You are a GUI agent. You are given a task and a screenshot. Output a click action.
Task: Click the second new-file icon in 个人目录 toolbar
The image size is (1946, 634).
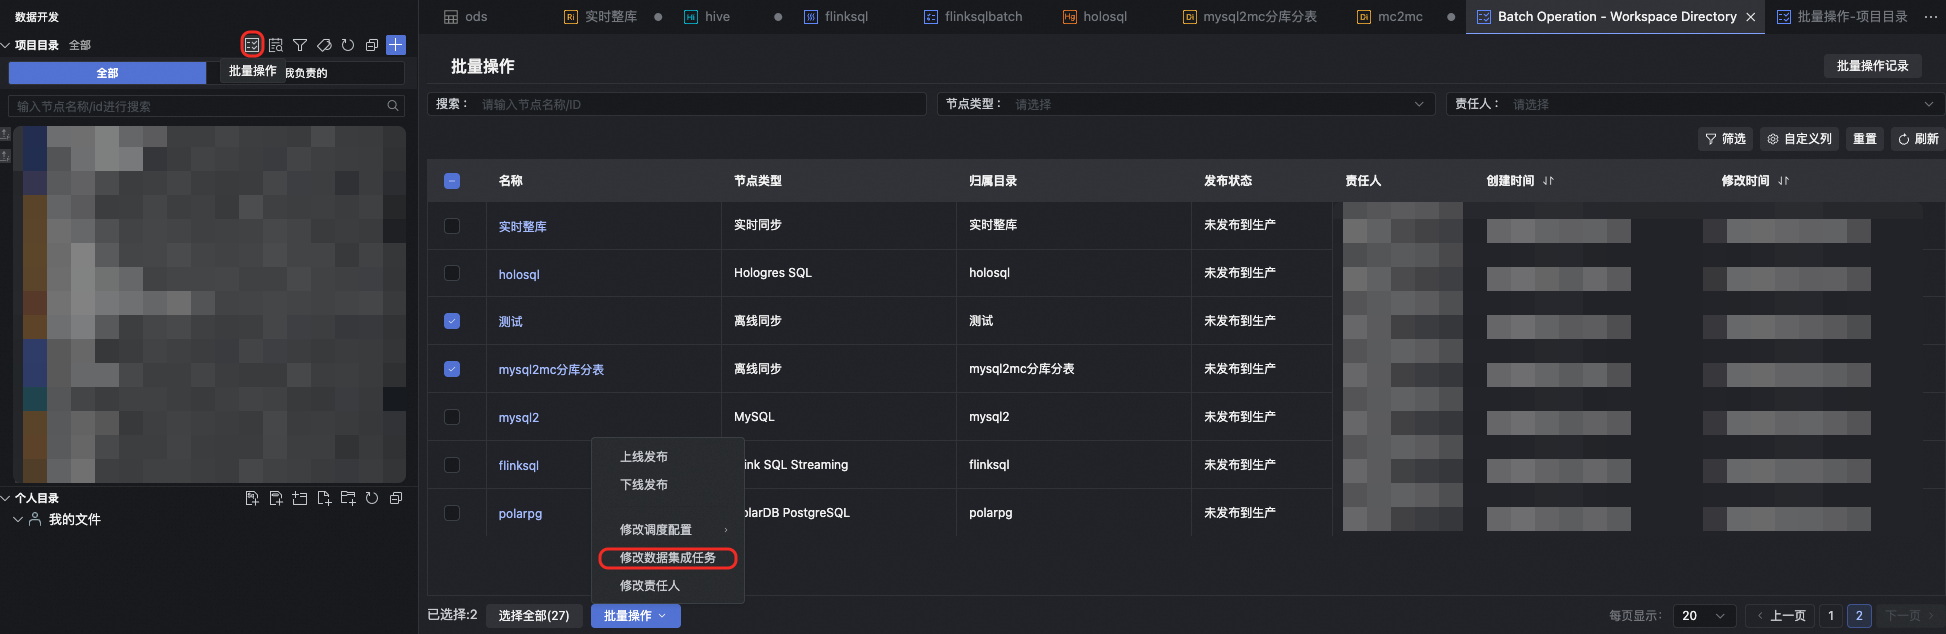click(276, 498)
